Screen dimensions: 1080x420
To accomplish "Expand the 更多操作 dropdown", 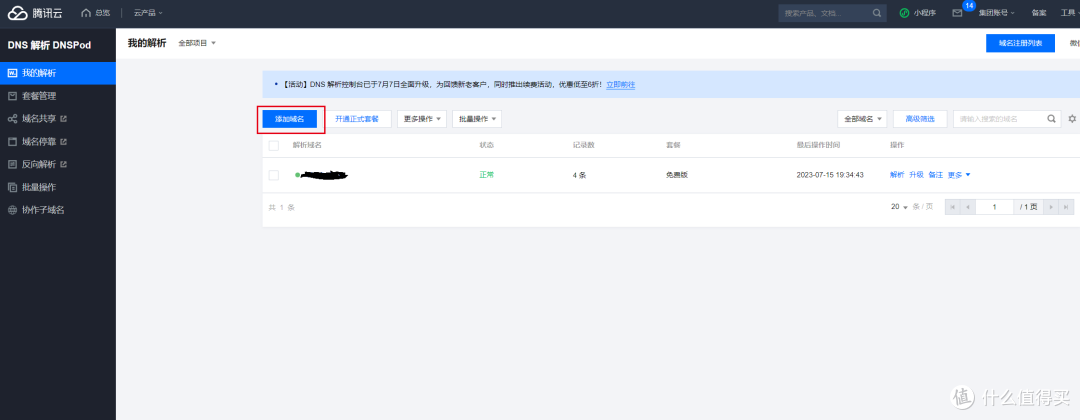I will [x=422, y=118].
